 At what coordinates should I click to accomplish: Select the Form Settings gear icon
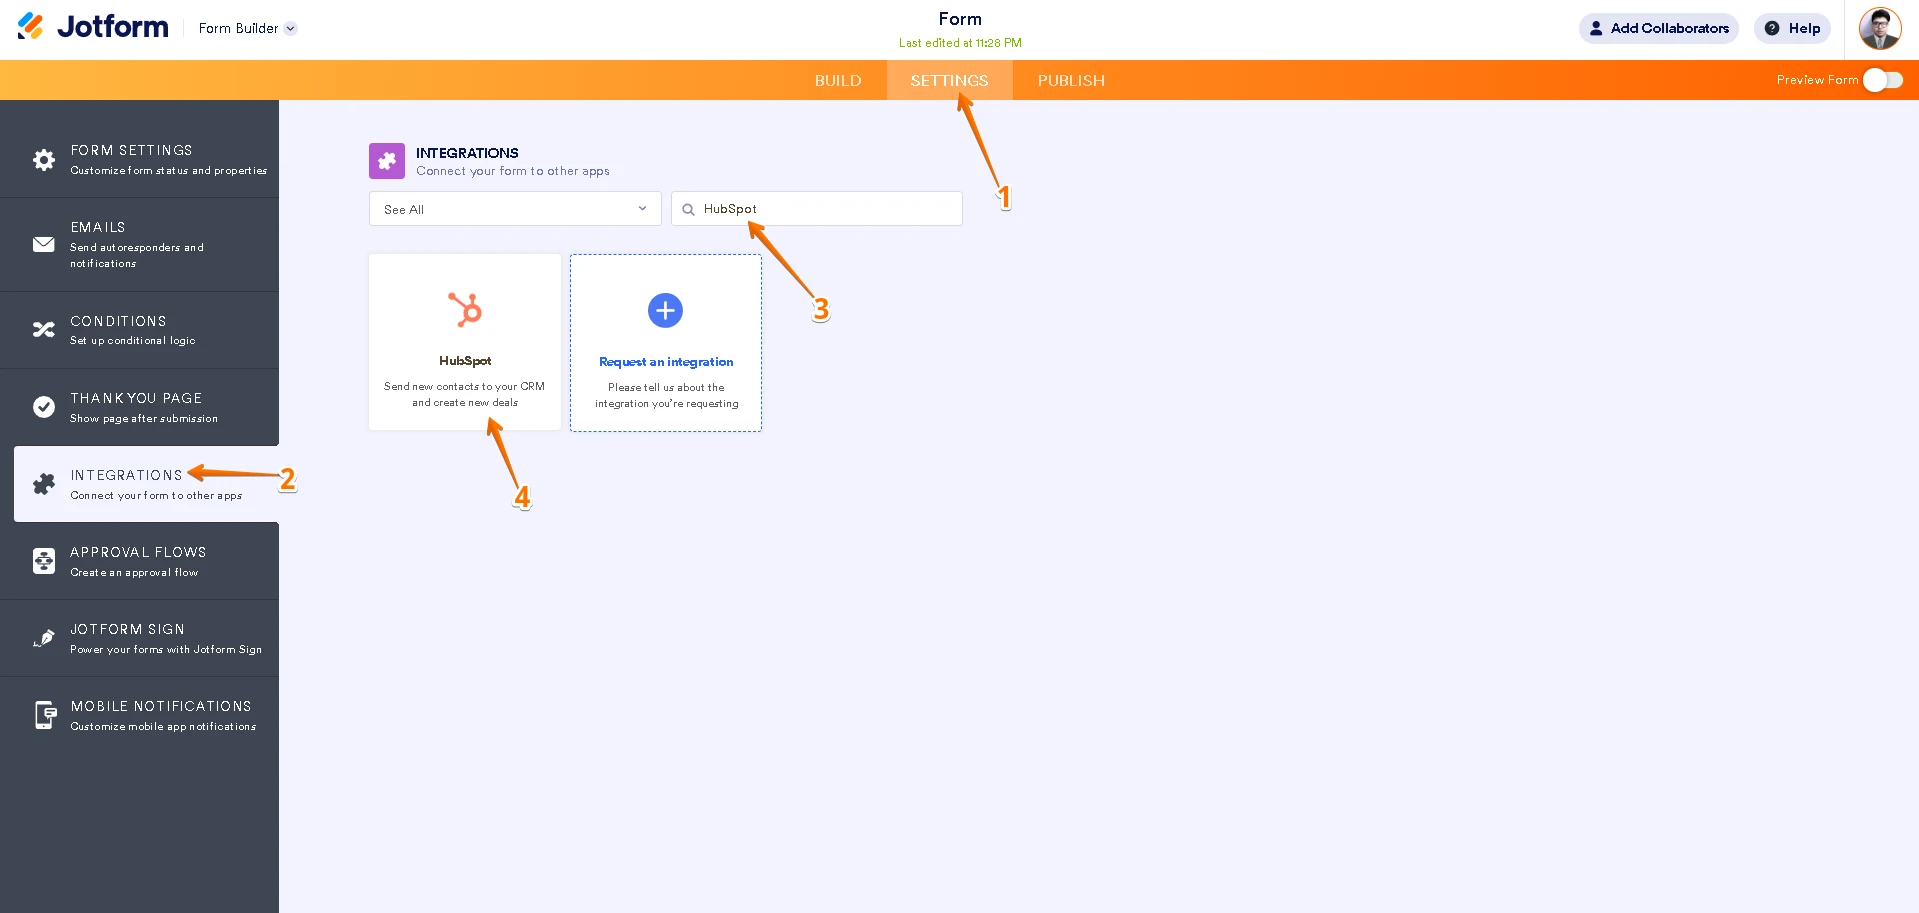(43, 159)
